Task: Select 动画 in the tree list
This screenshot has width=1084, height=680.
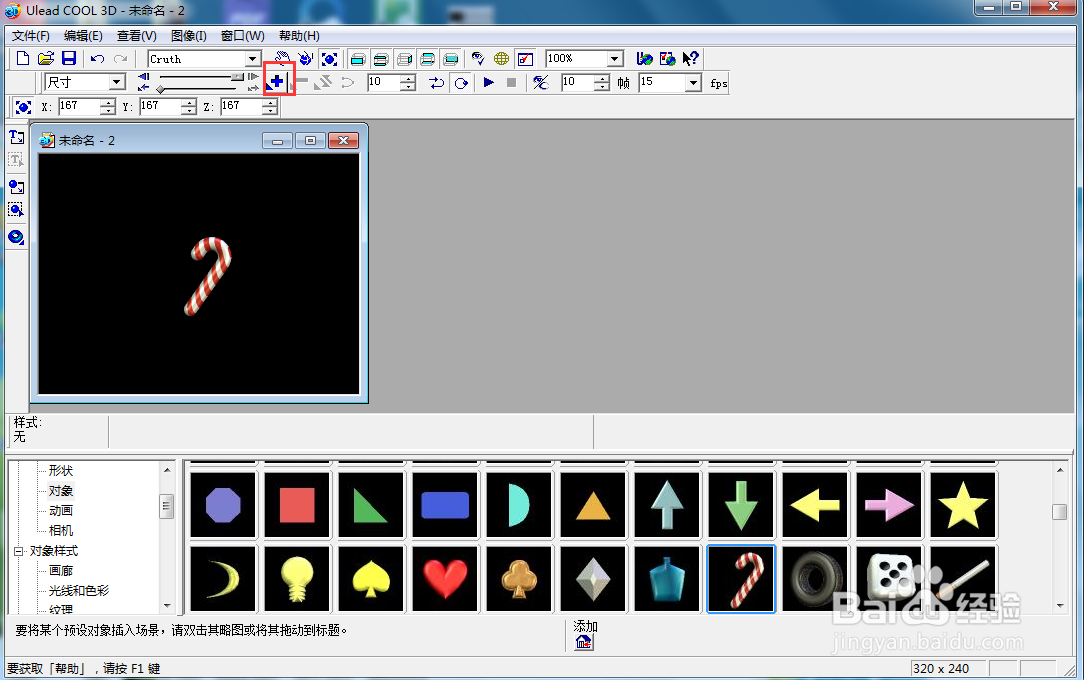Action: (x=61, y=511)
